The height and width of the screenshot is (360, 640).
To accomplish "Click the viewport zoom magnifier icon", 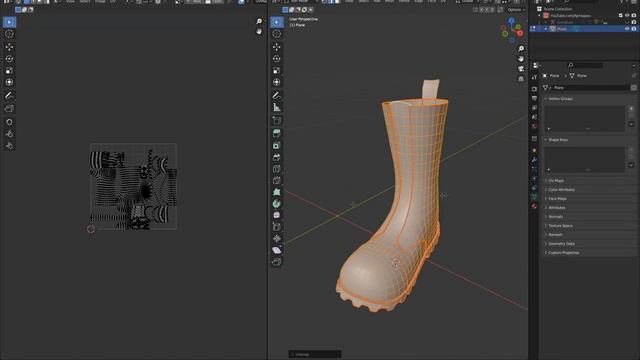I will pos(521,49).
